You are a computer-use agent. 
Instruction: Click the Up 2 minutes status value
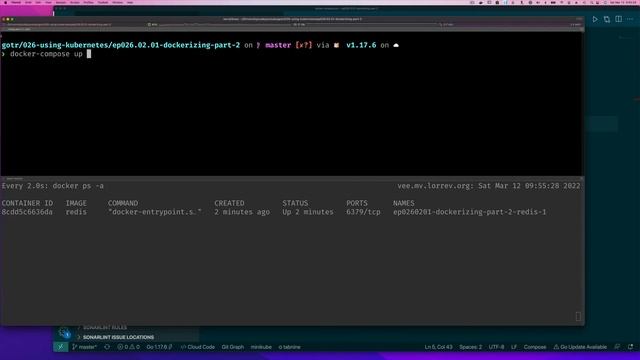[308, 212]
